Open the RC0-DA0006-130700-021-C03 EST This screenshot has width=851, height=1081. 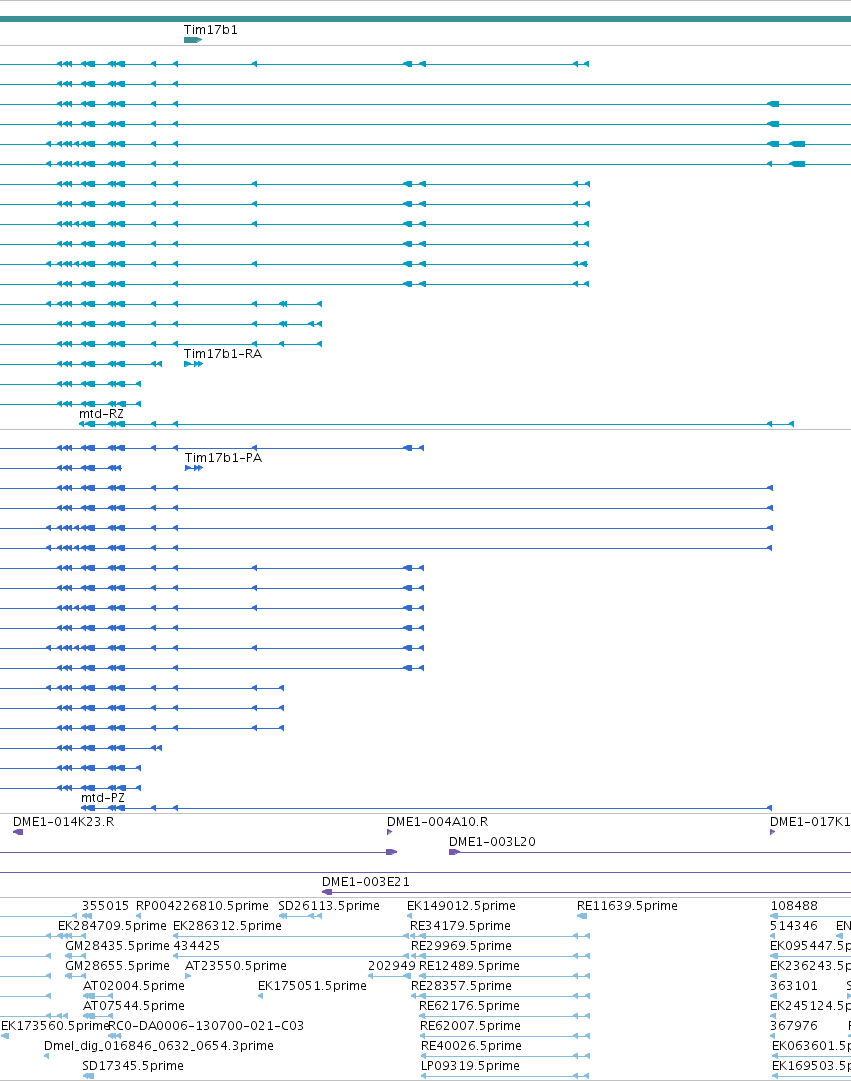pos(206,1026)
